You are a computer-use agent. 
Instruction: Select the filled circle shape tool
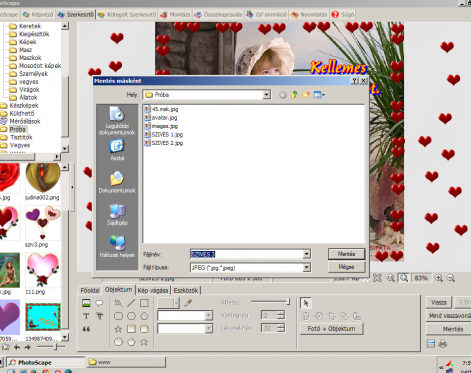(x=118, y=342)
